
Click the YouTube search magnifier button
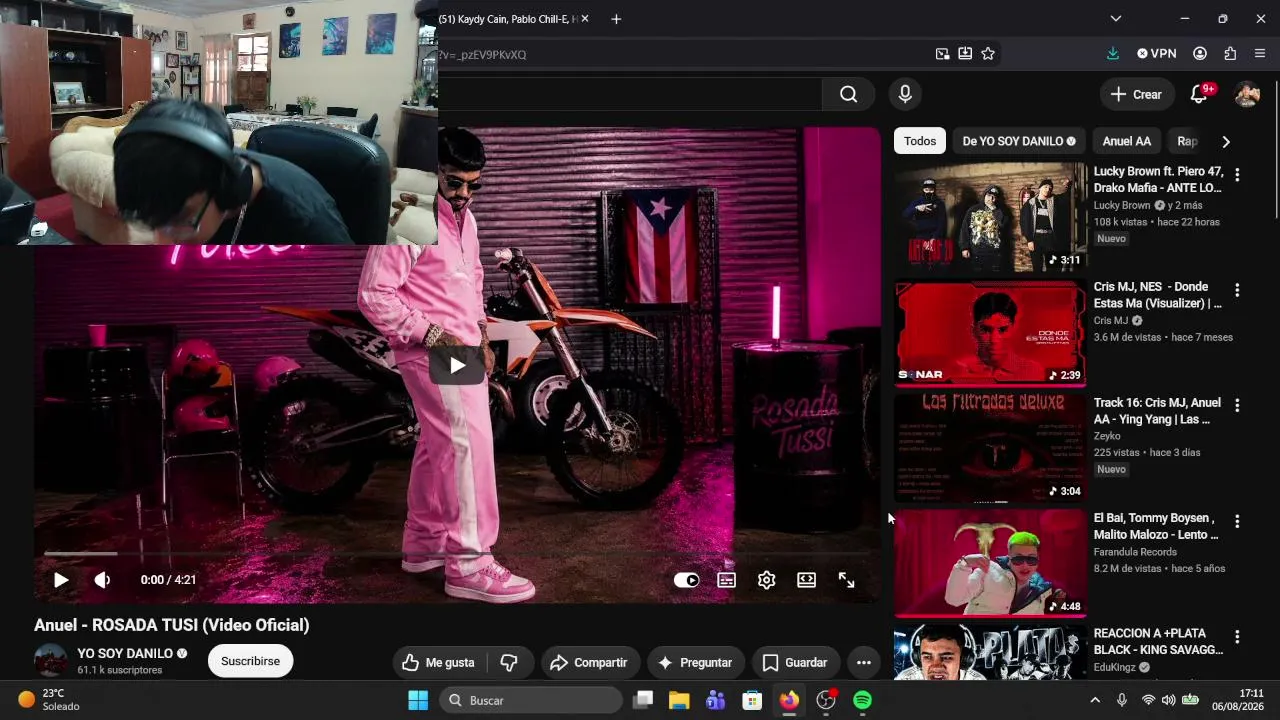pyautogui.click(x=848, y=94)
